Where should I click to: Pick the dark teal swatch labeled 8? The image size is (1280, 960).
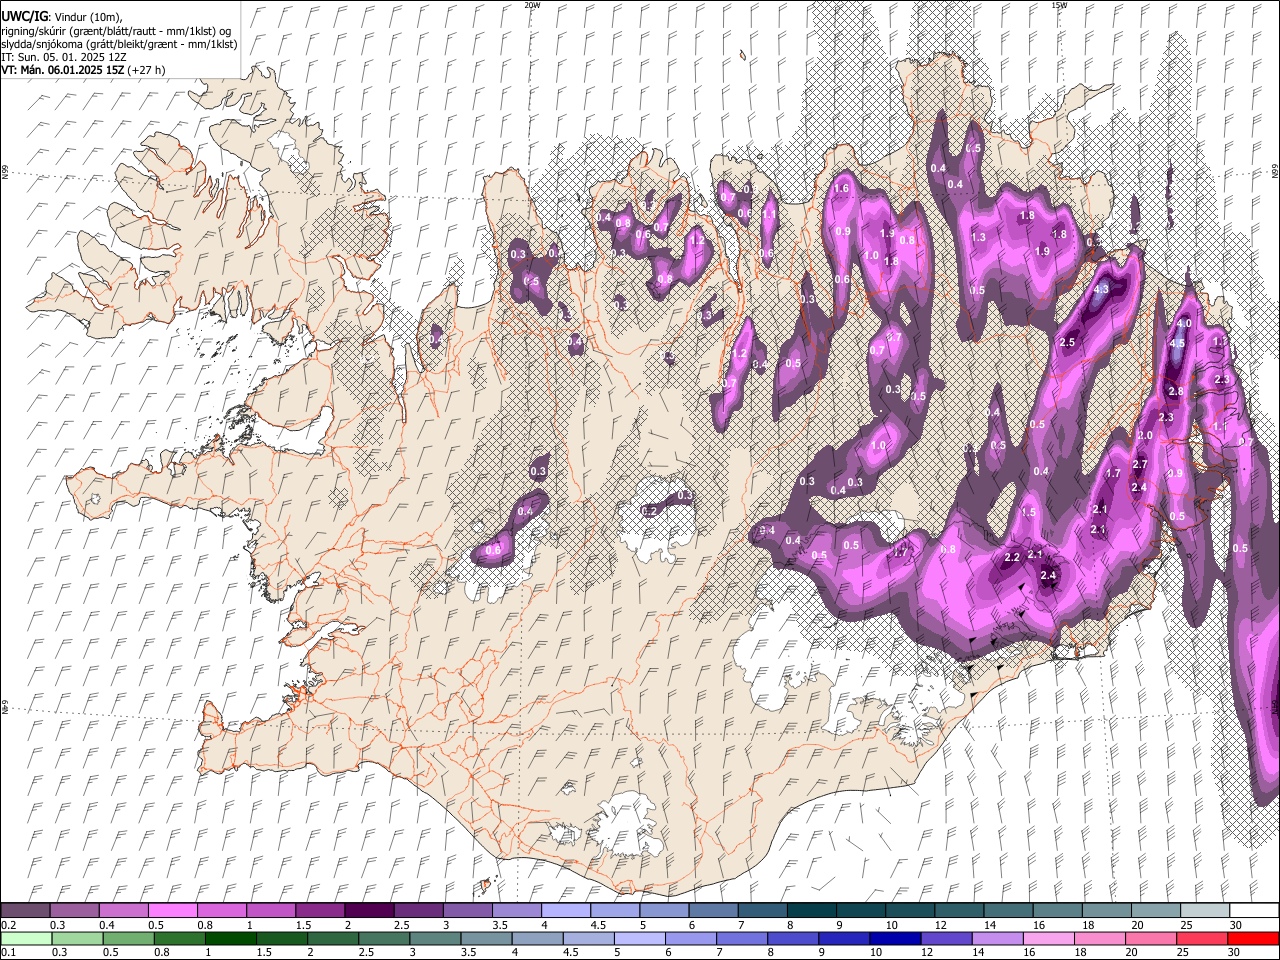[x=810, y=910]
